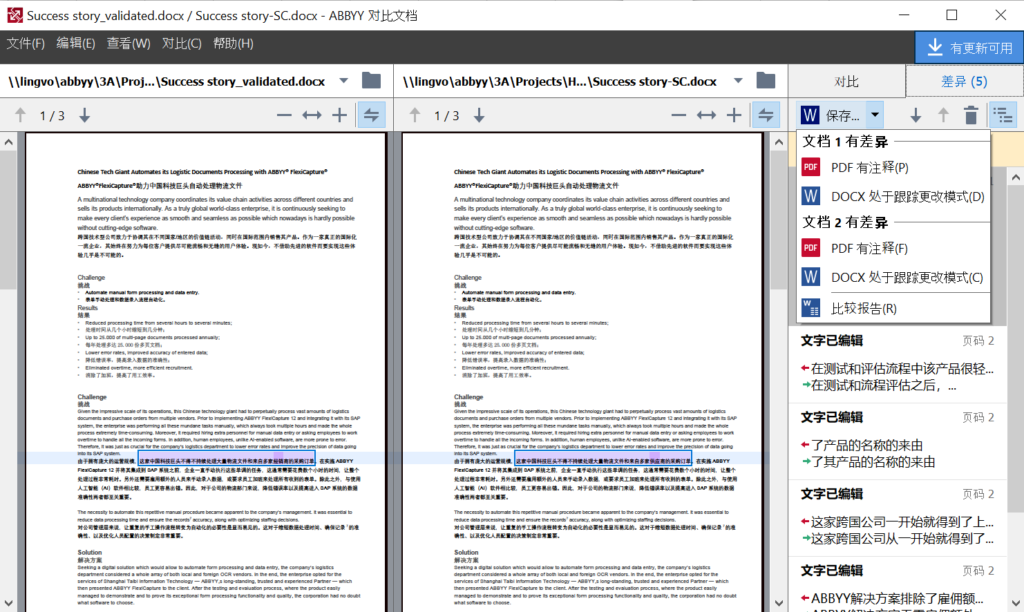Click the 保存... Word save button
1024x612 pixels.
(x=831, y=115)
